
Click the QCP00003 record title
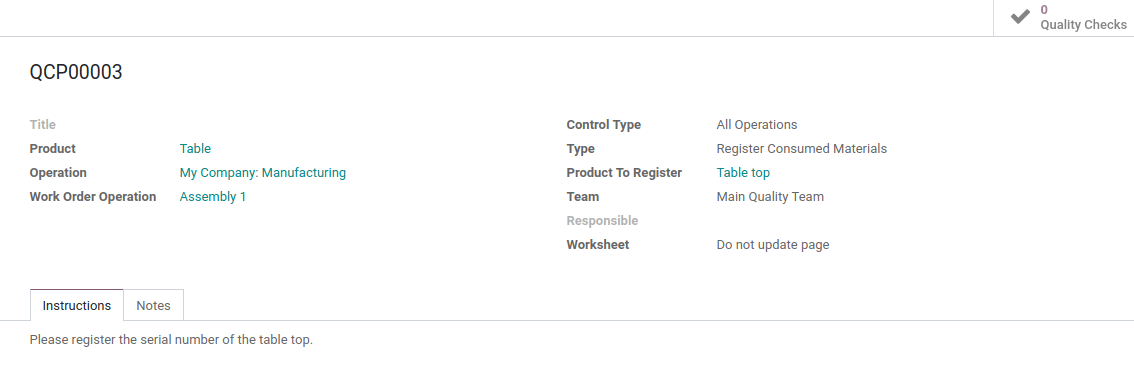76,72
